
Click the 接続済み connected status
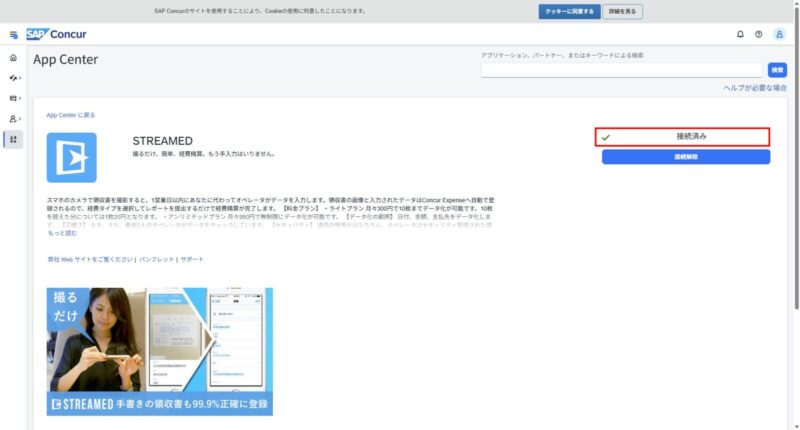pyautogui.click(x=682, y=137)
